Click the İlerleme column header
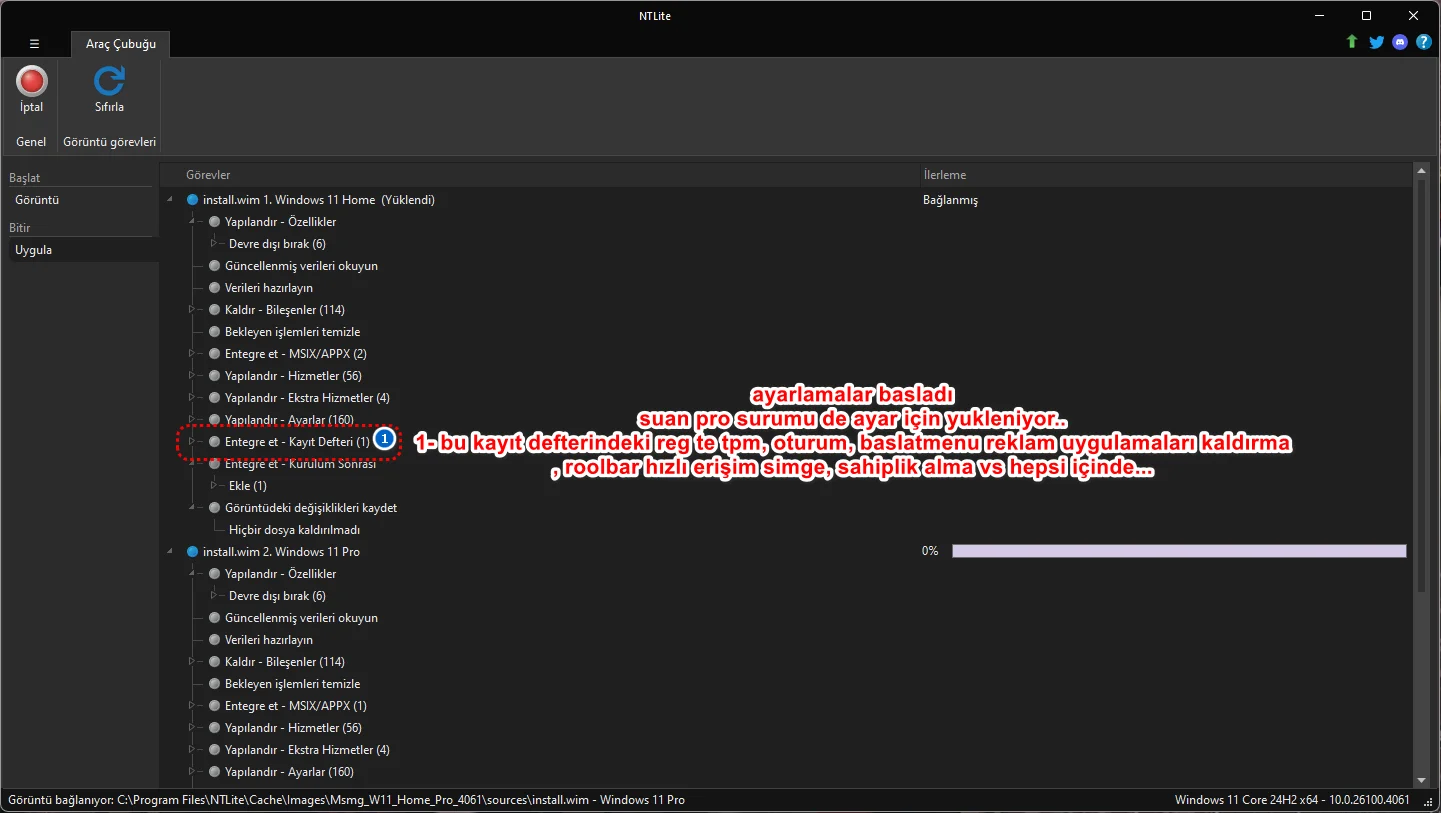 (1167, 175)
